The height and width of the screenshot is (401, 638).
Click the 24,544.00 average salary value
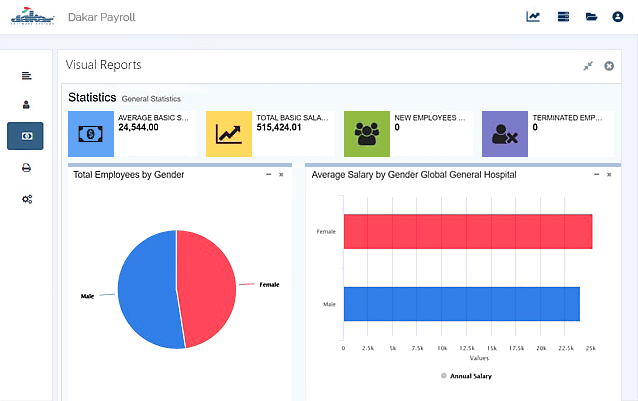pyautogui.click(x=138, y=127)
